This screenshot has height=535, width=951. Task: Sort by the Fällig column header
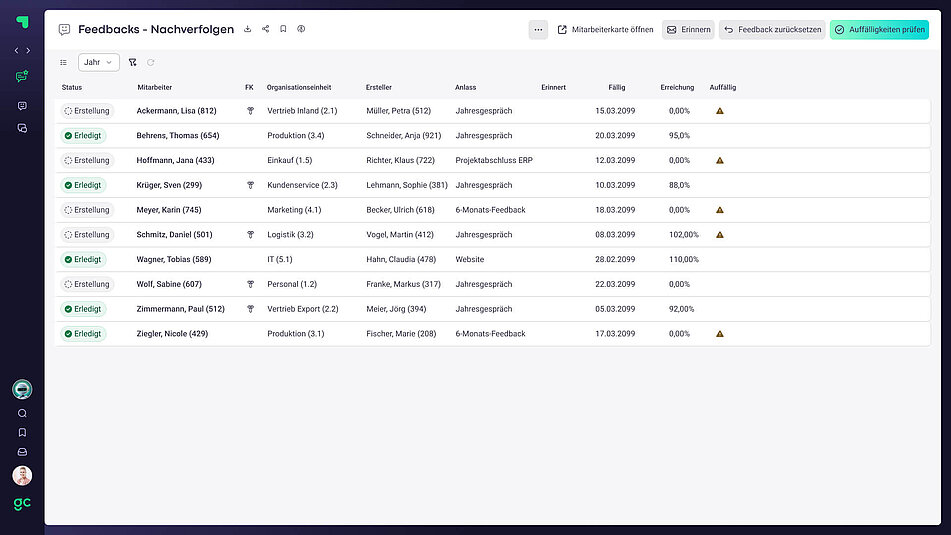tap(616, 88)
